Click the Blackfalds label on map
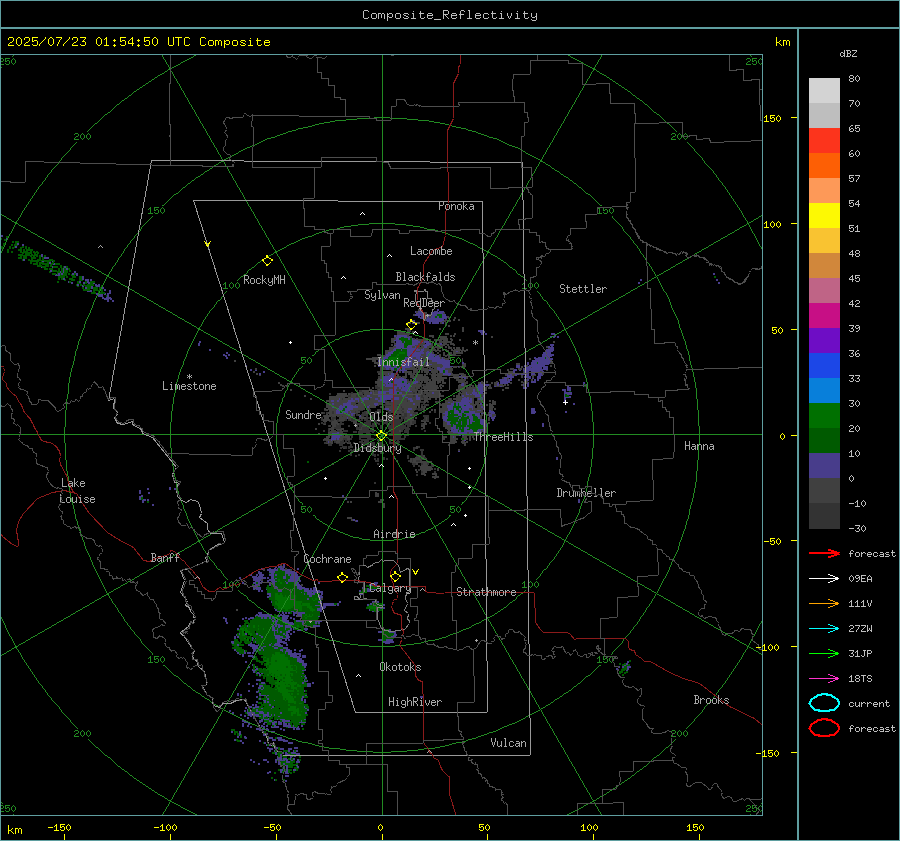The height and width of the screenshot is (841, 900). point(425,277)
